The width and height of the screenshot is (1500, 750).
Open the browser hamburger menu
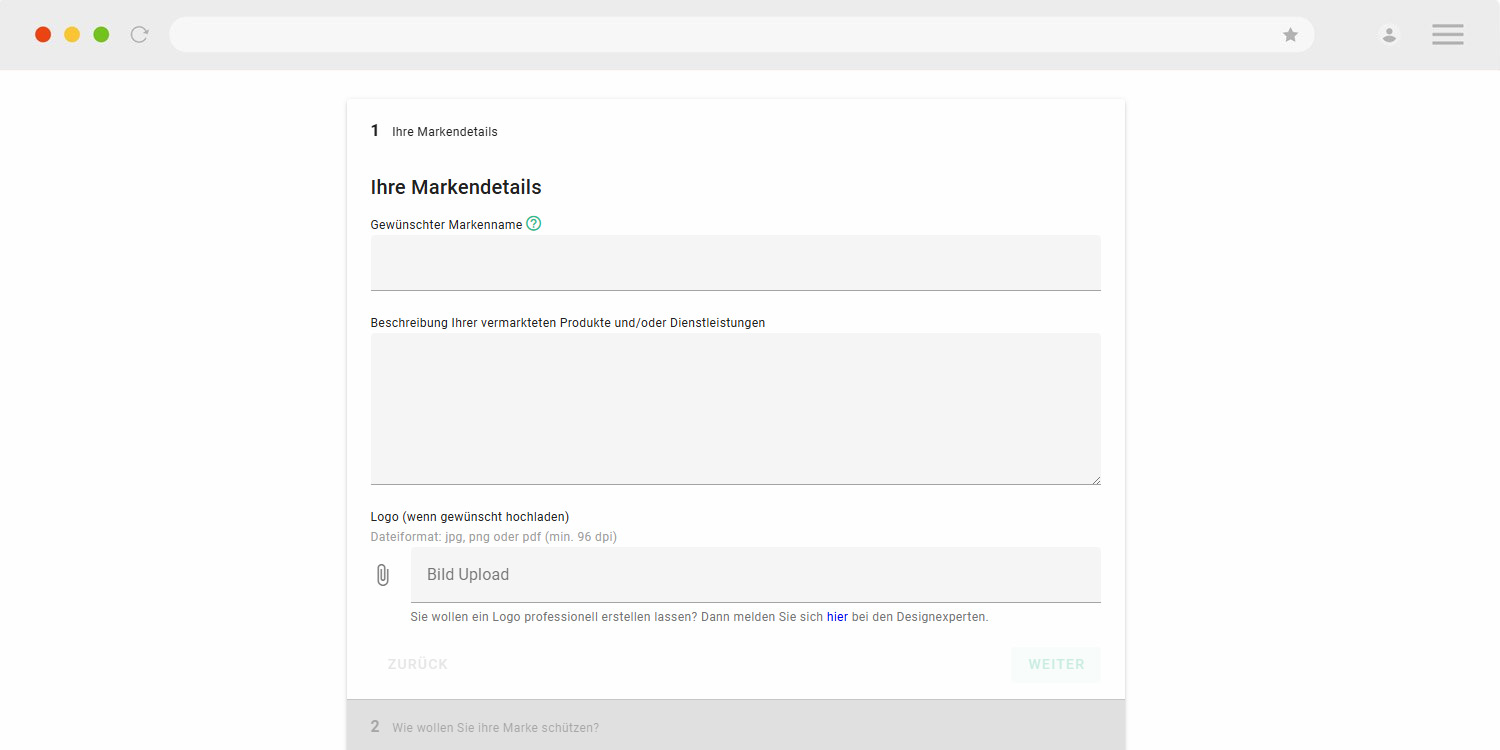[1448, 35]
